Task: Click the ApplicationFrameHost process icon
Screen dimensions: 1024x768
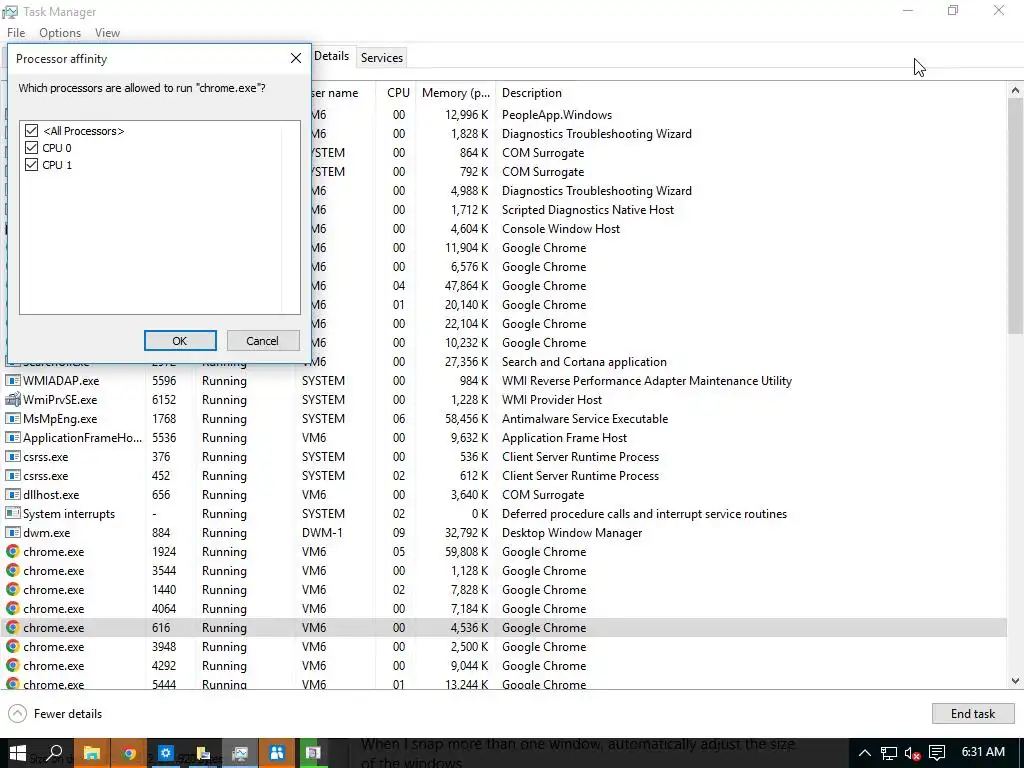Action: click(12, 438)
